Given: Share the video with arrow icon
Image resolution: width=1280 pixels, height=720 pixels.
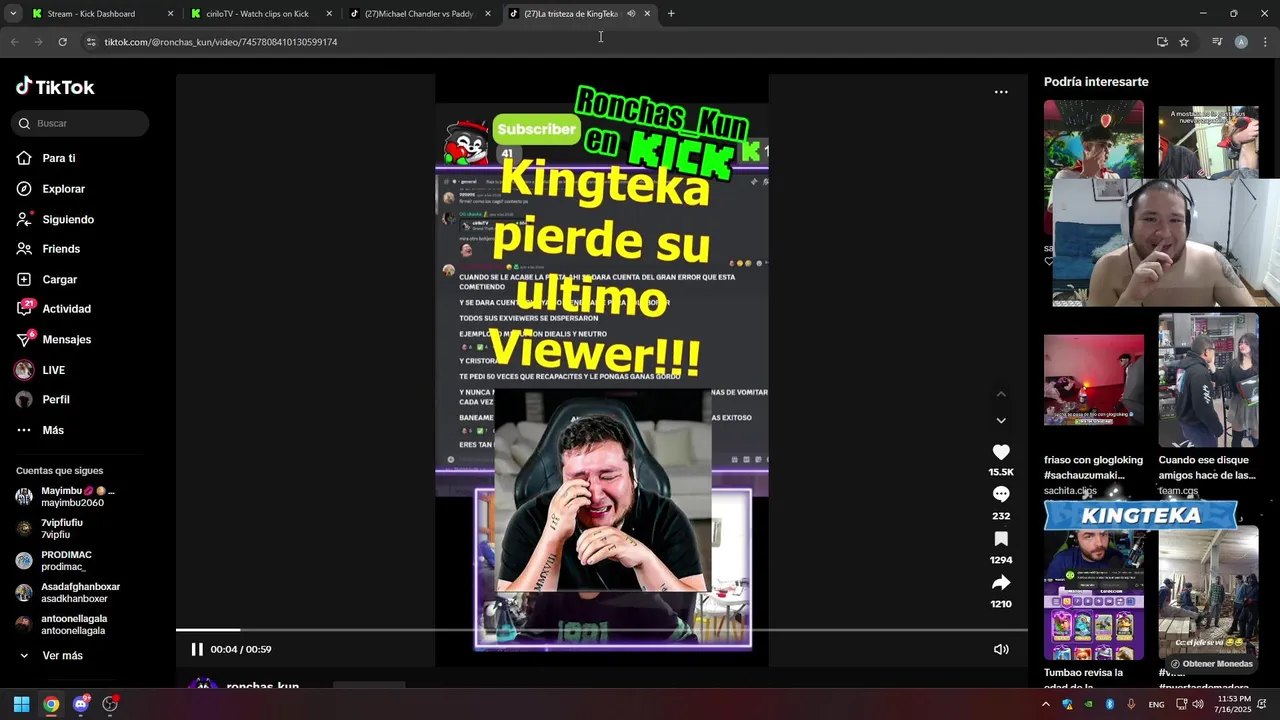Looking at the screenshot, I should tap(1001, 583).
